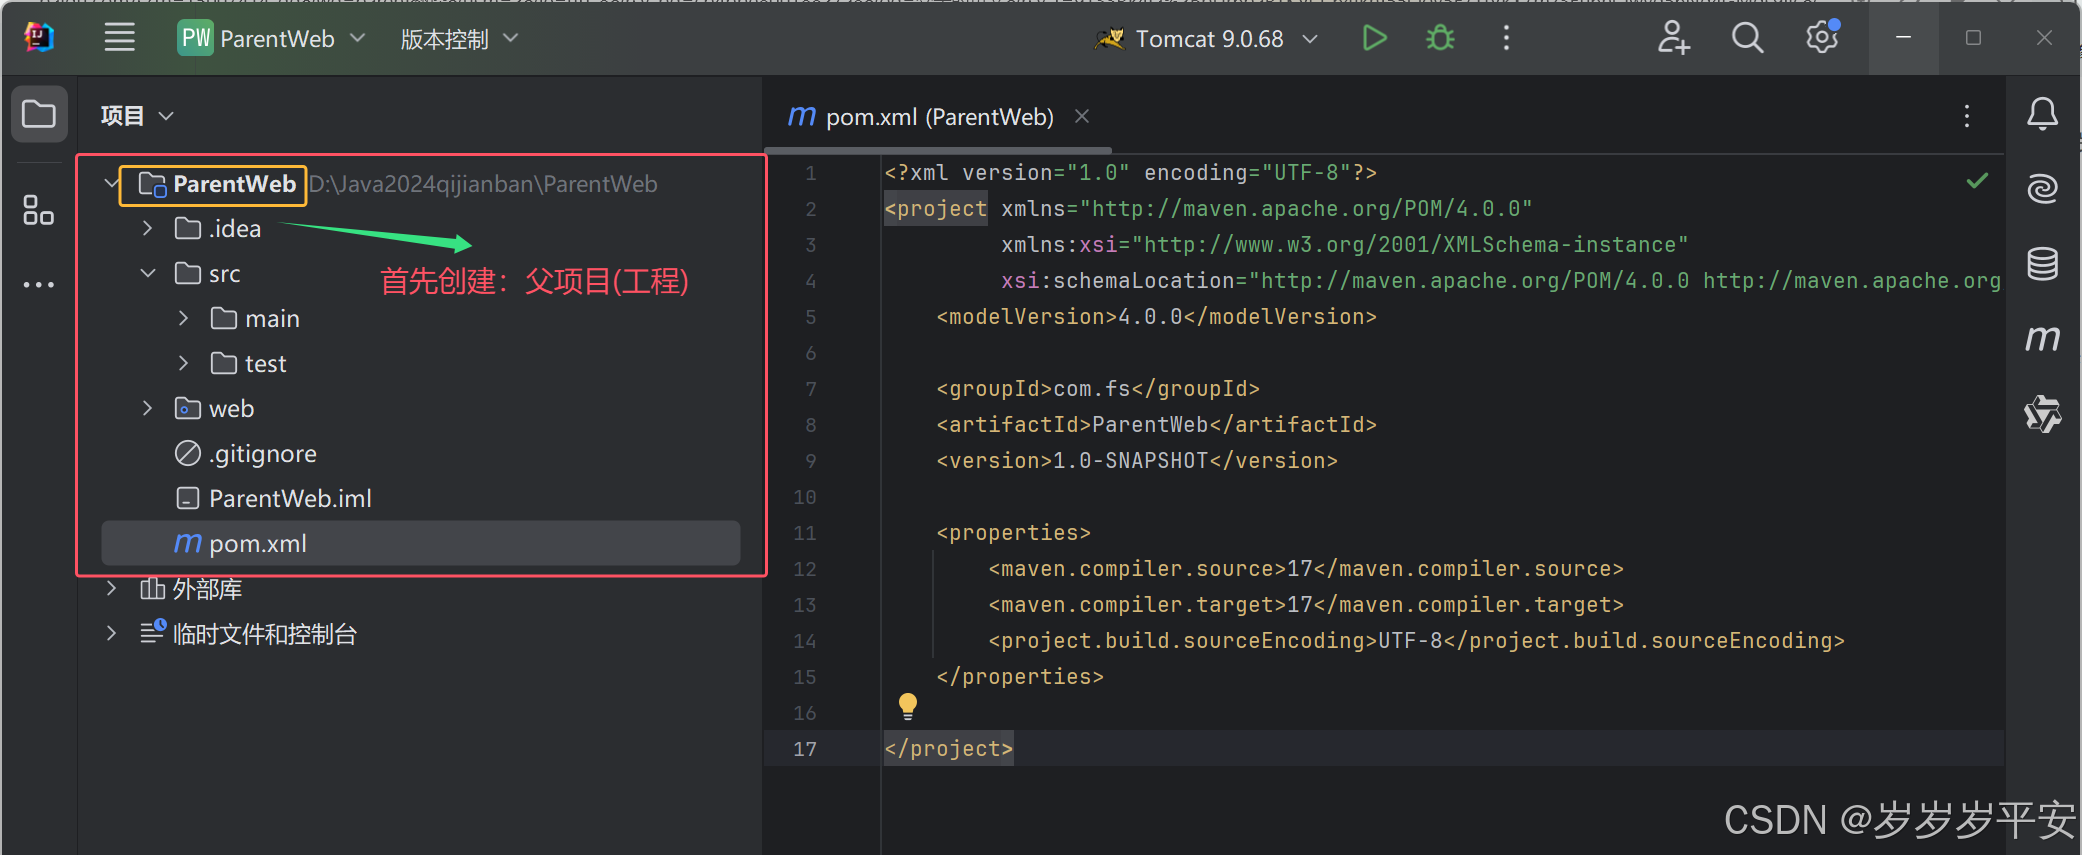Open the main hamburger menu
Viewport: 2082px width, 855px height.
(119, 38)
